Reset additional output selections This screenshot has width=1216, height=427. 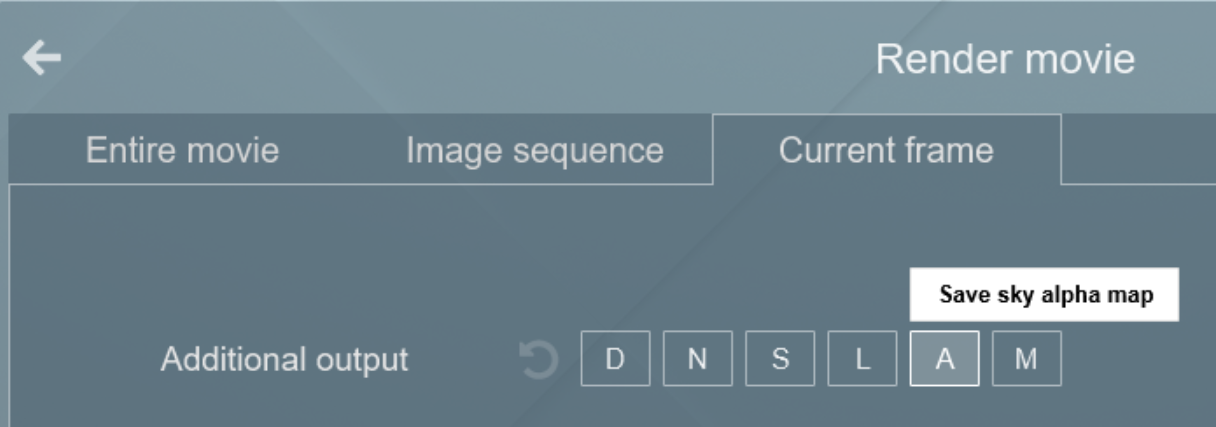pos(540,359)
